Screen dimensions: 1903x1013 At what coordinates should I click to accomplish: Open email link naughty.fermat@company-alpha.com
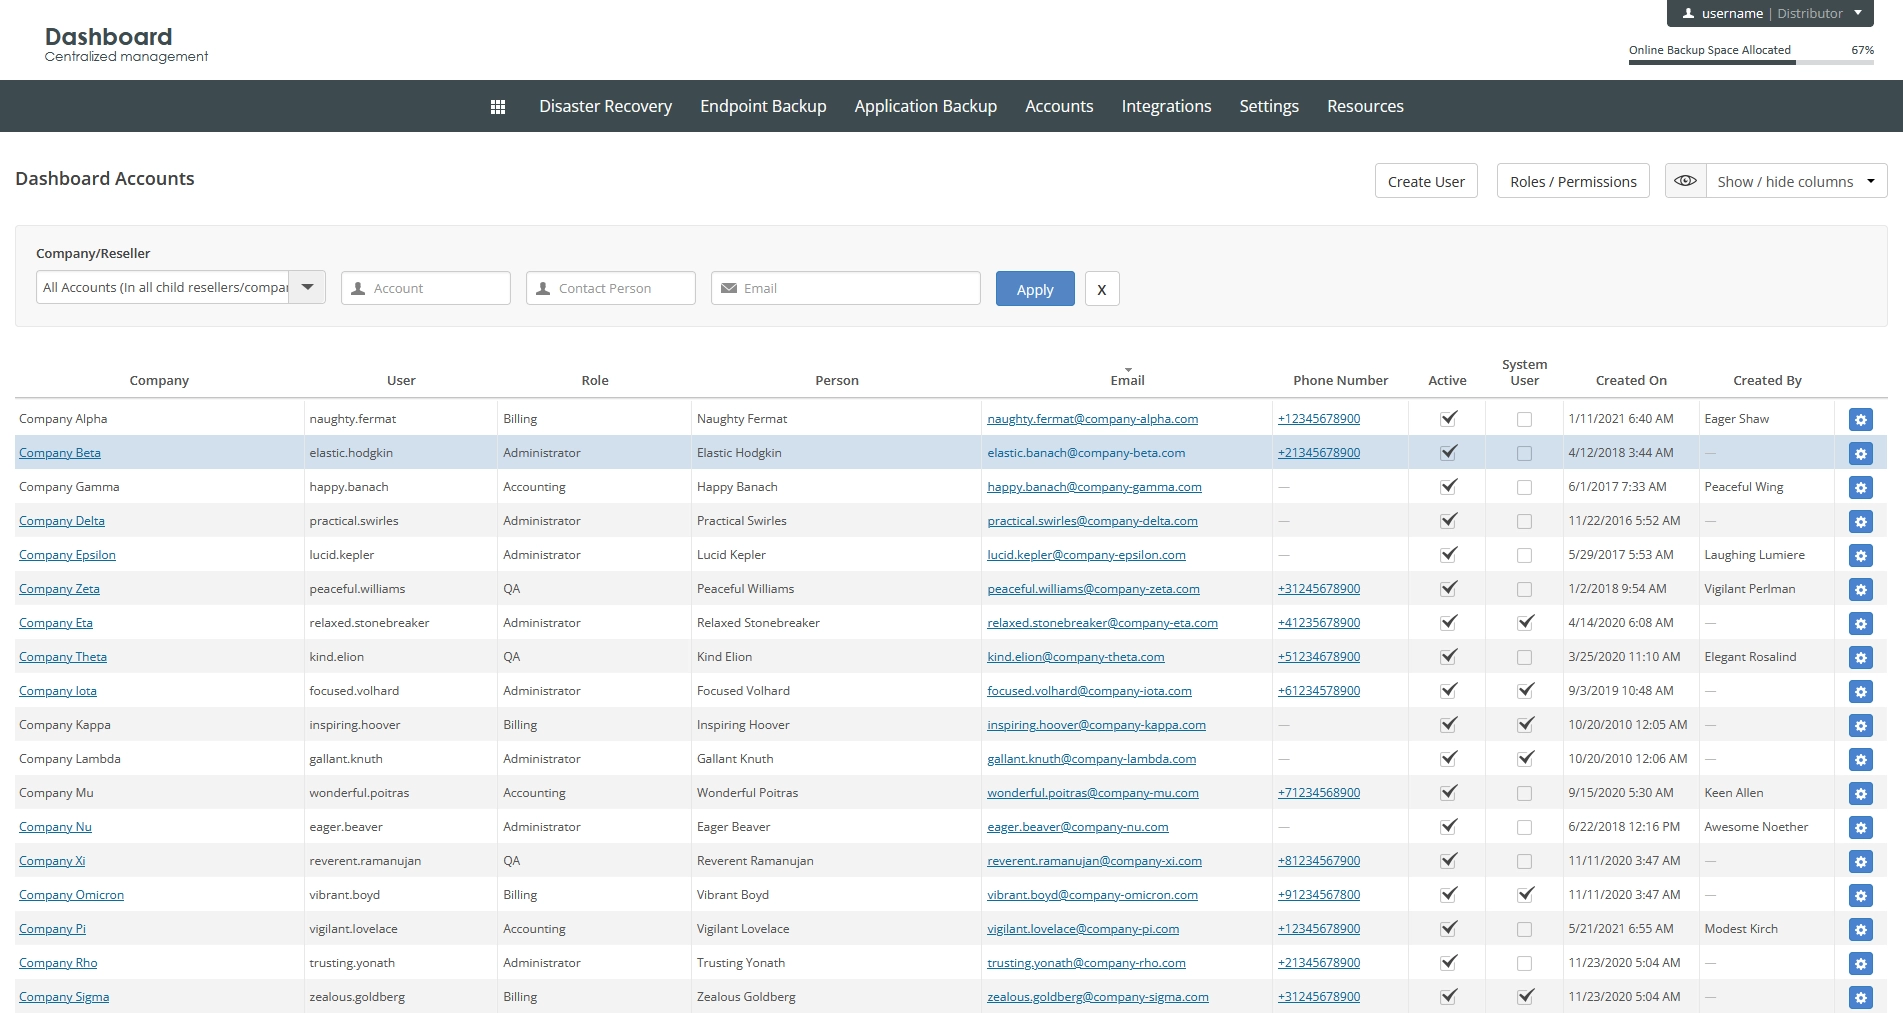click(1092, 419)
